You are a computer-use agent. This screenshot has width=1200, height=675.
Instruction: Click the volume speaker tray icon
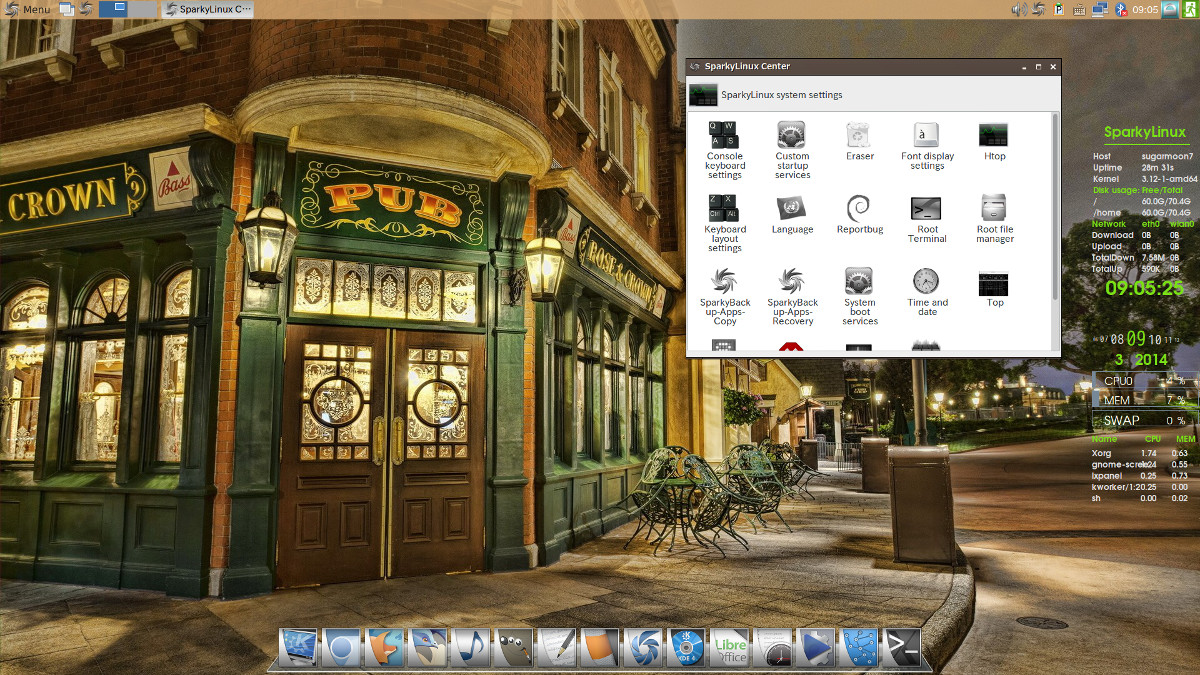pos(1019,9)
